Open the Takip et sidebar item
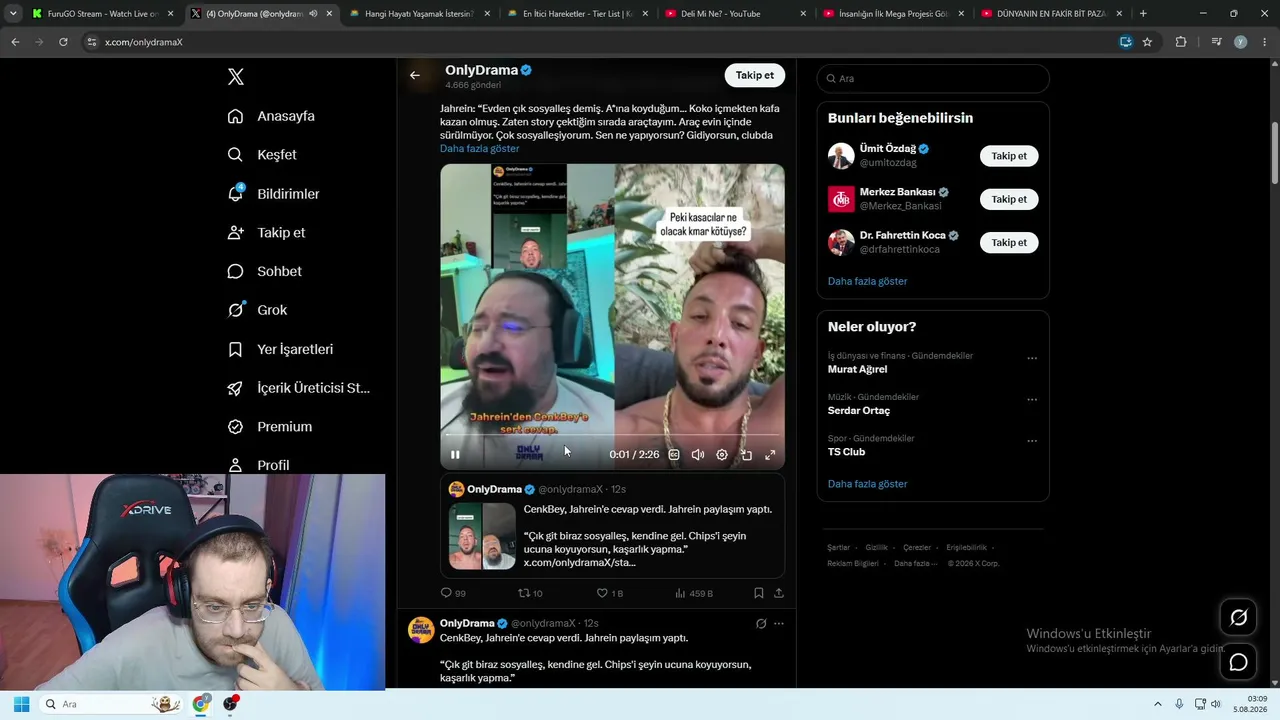Image resolution: width=1280 pixels, height=720 pixels. pyautogui.click(x=266, y=233)
